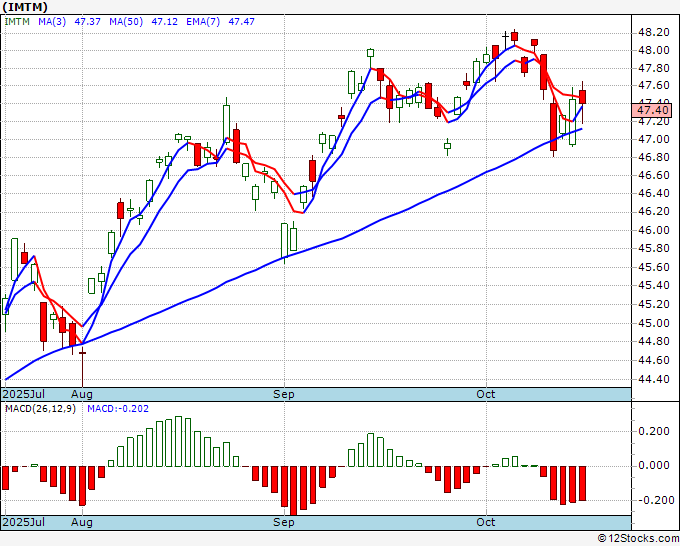Select the 47.80 price axis label
Image resolution: width=680 pixels, height=546 pixels.
point(654,69)
